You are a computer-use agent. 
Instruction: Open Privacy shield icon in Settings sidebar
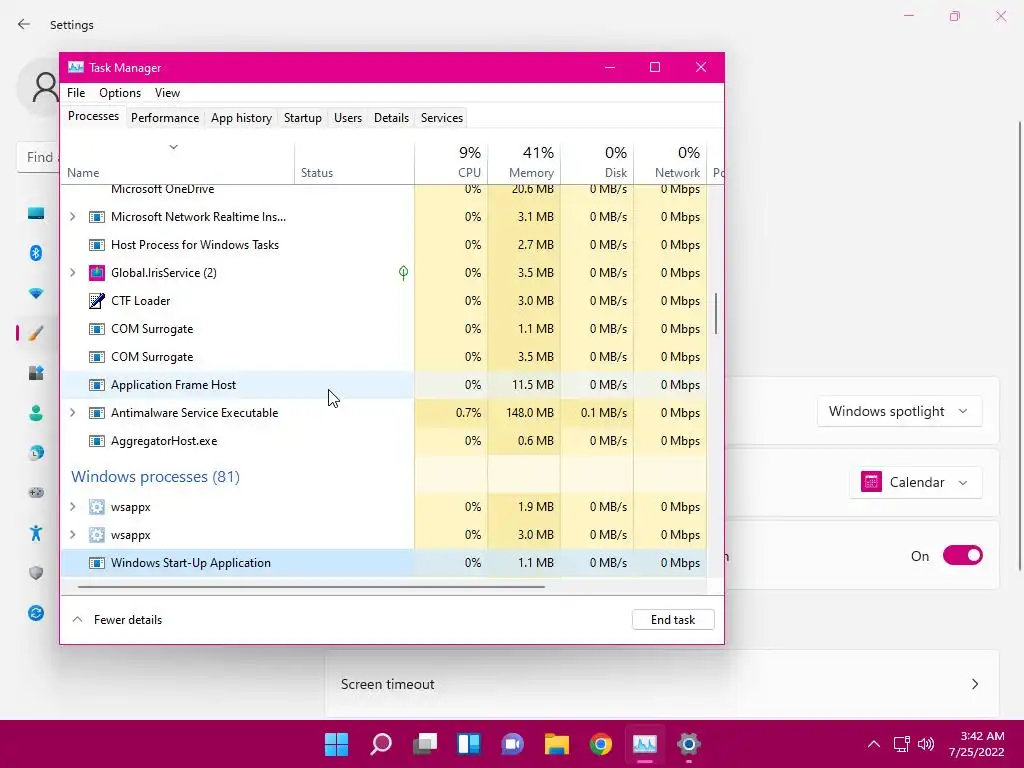36,573
